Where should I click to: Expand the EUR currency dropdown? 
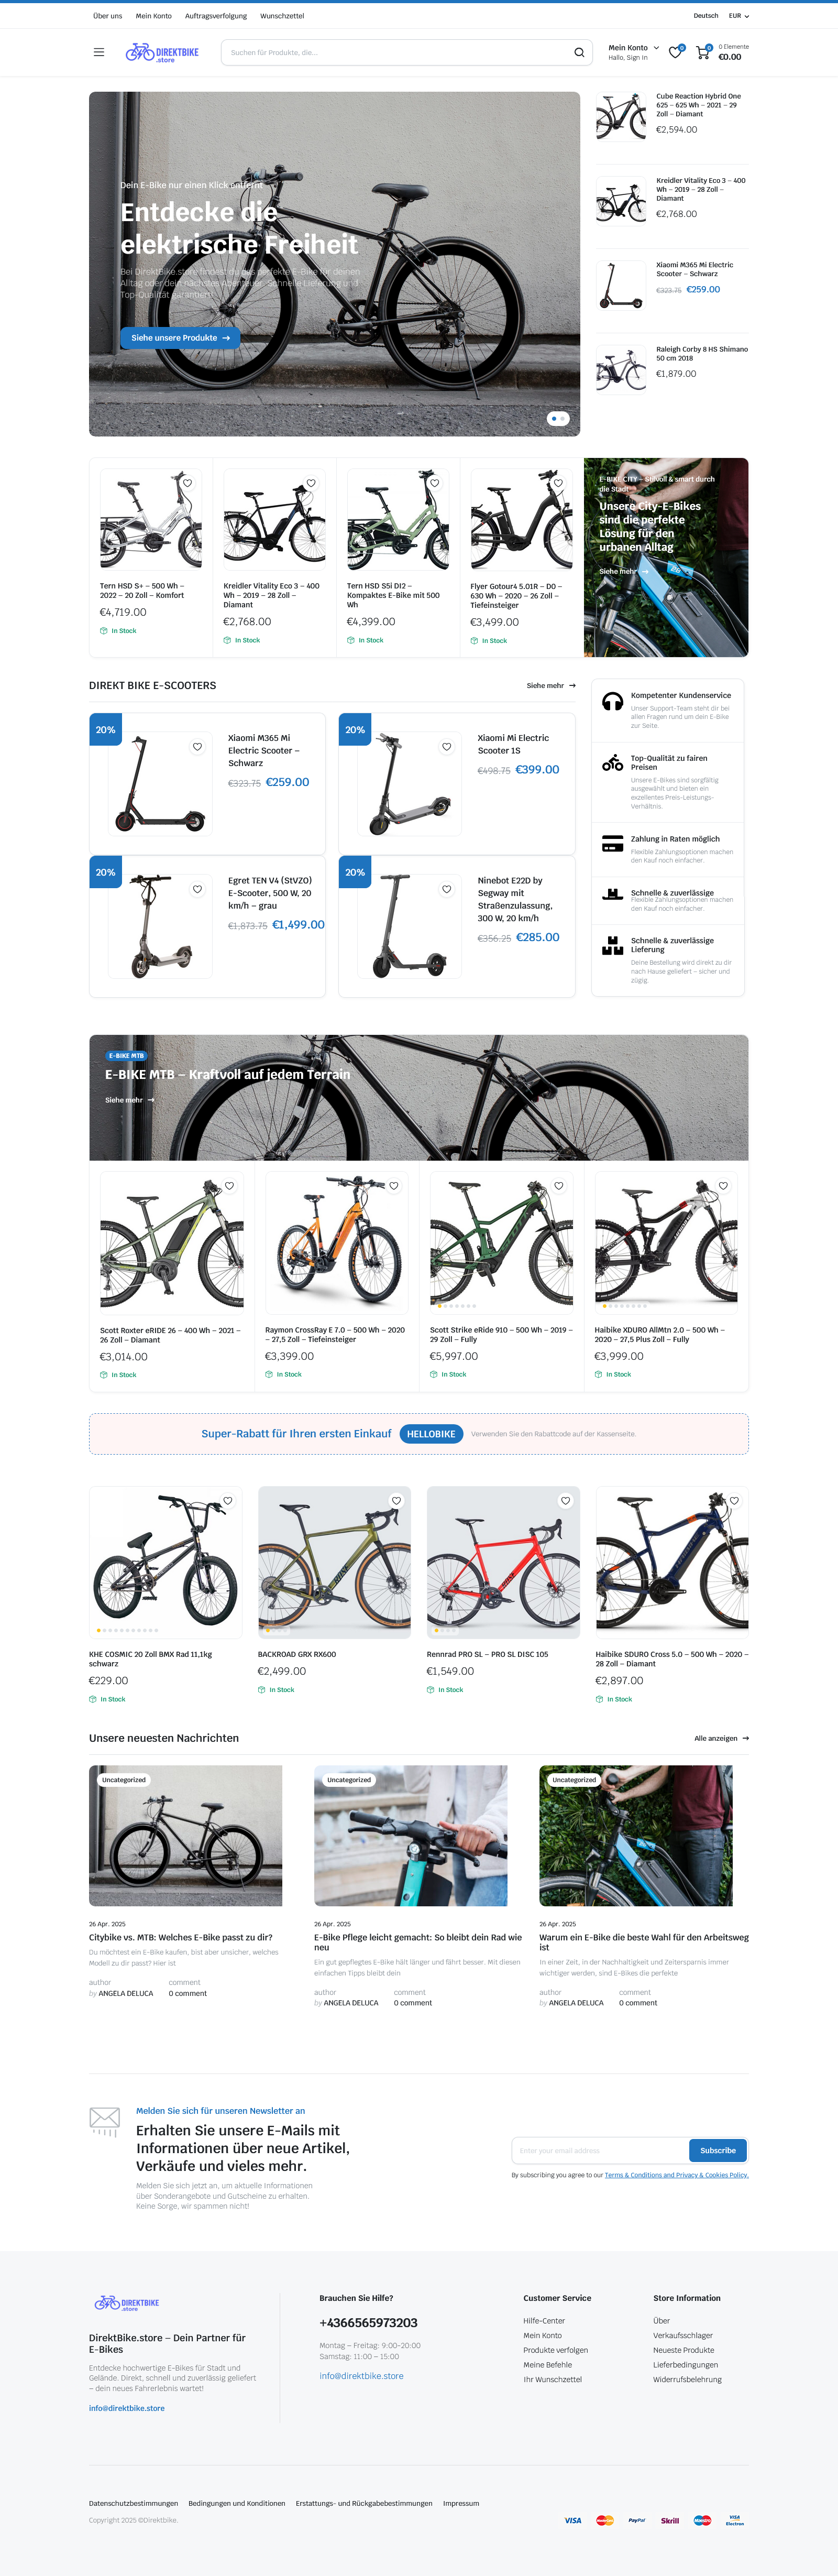tap(739, 16)
